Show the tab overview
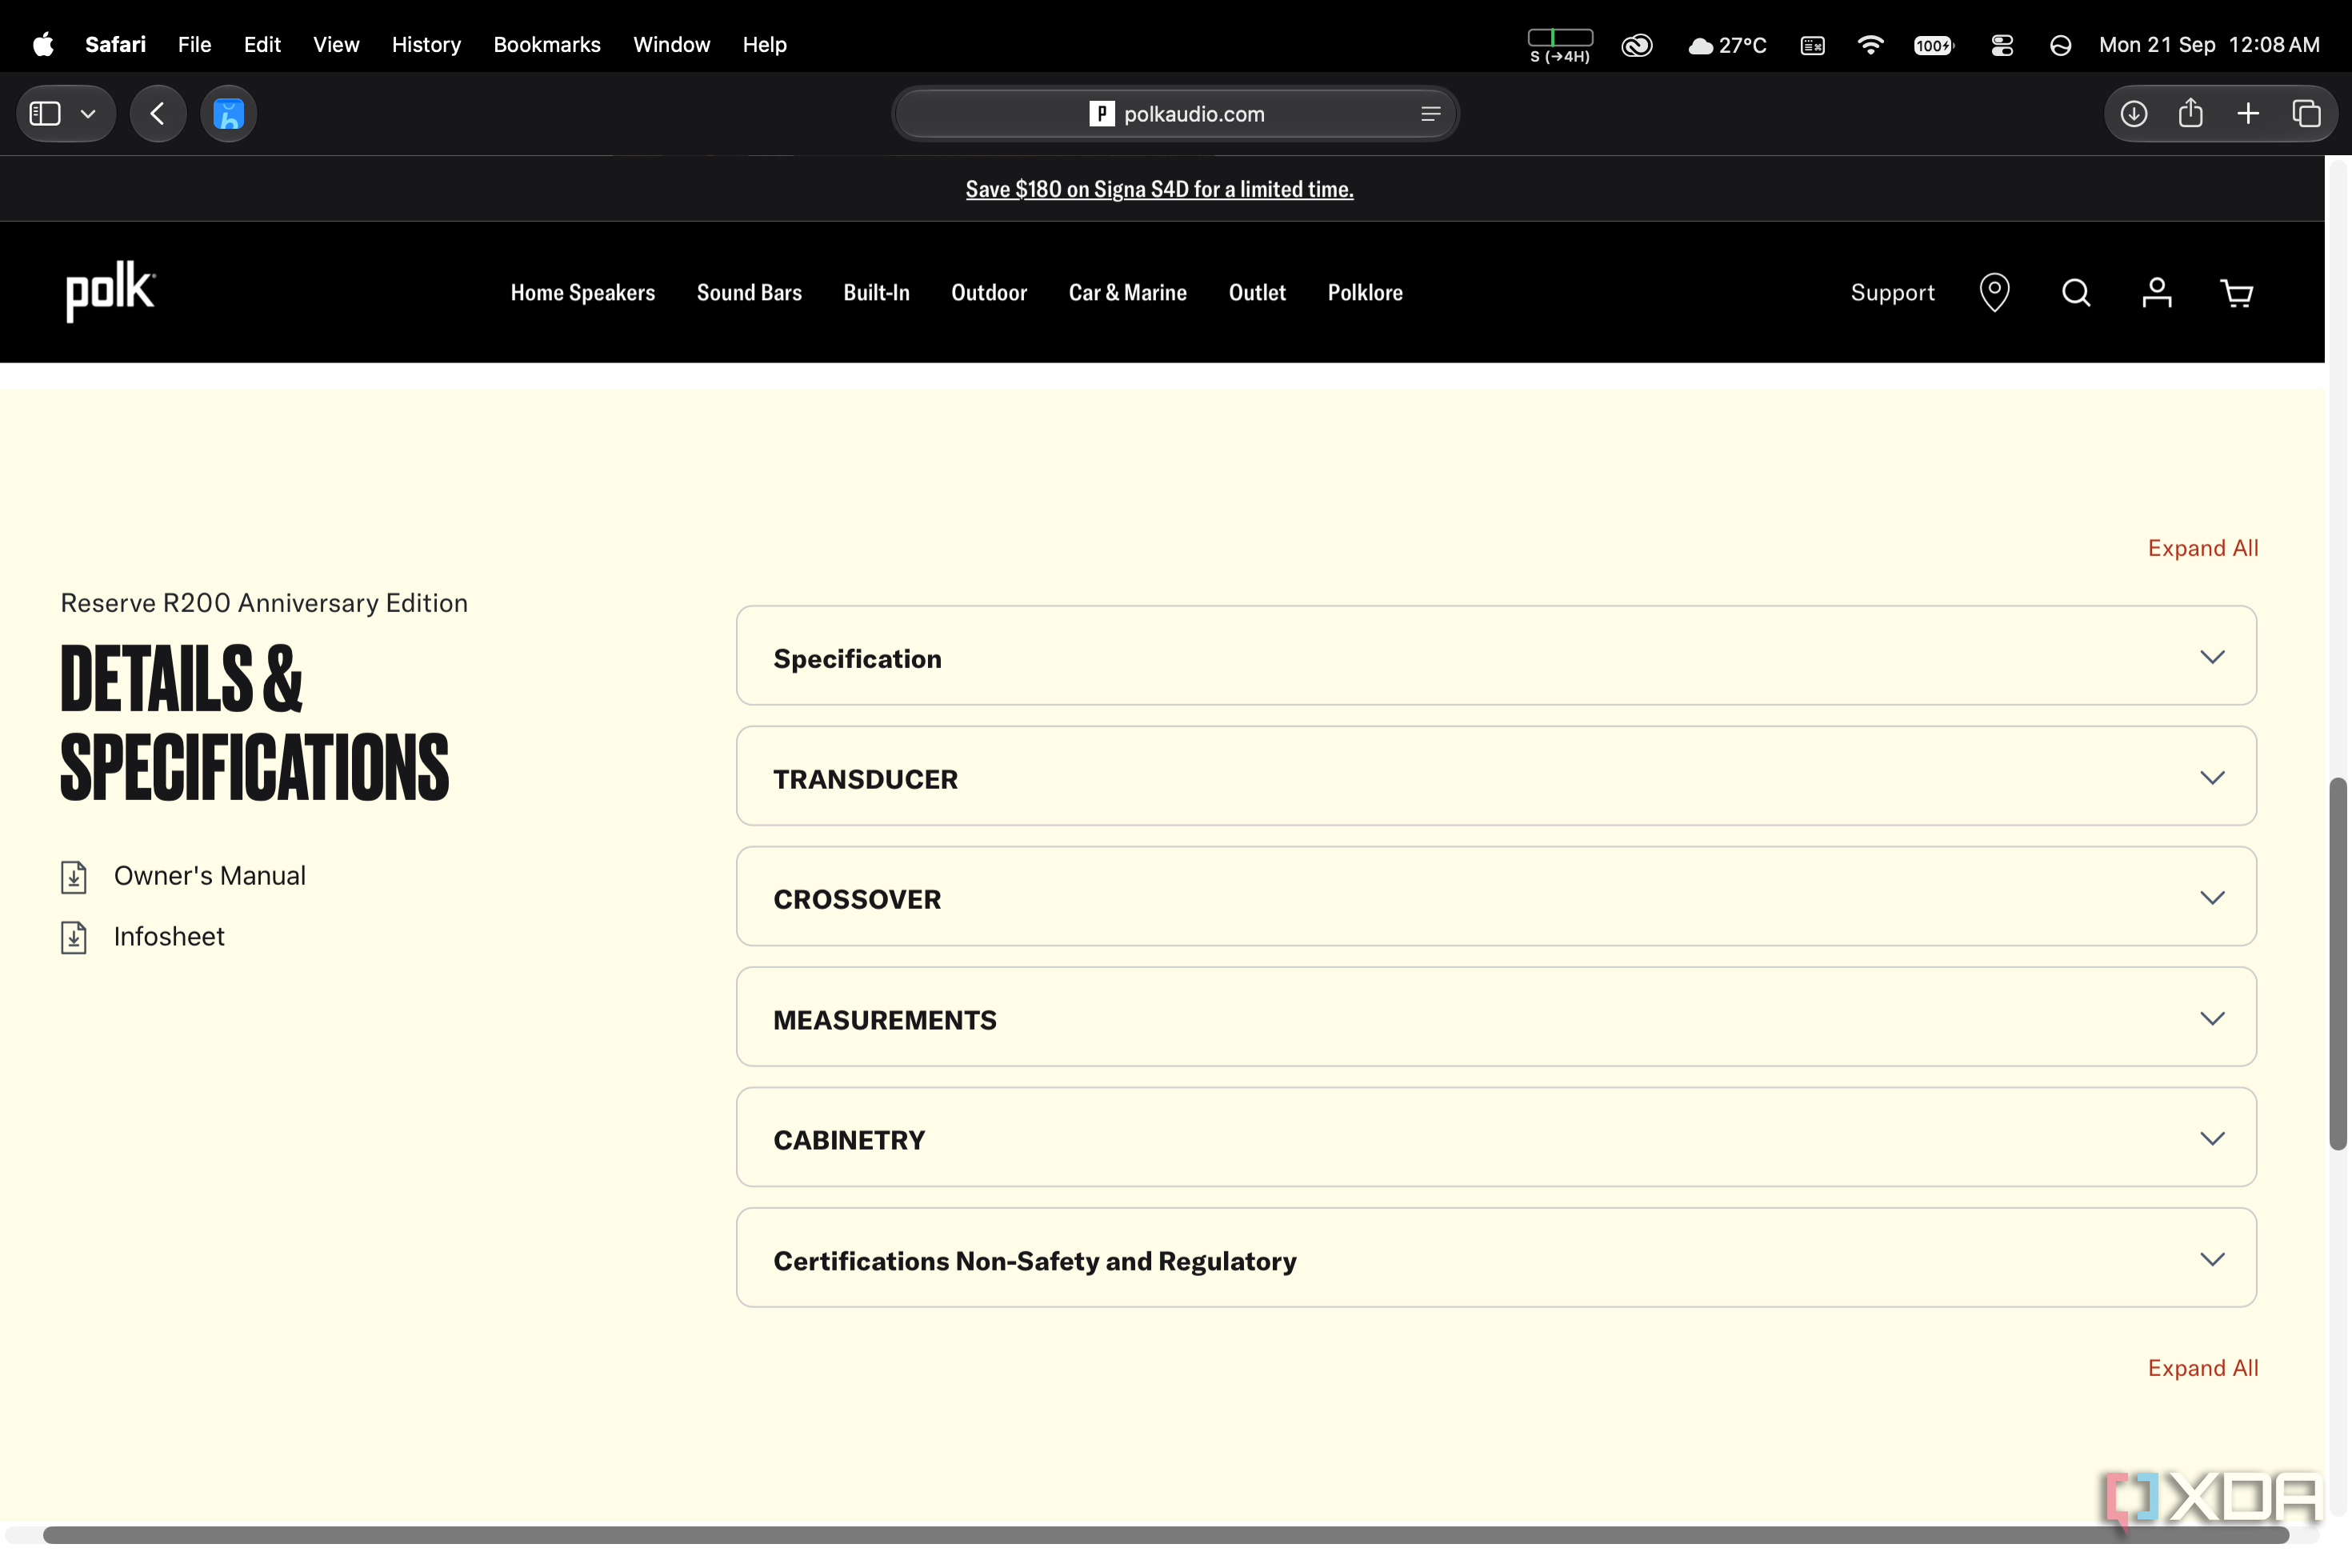This screenshot has width=2352, height=1568. (x=2307, y=114)
